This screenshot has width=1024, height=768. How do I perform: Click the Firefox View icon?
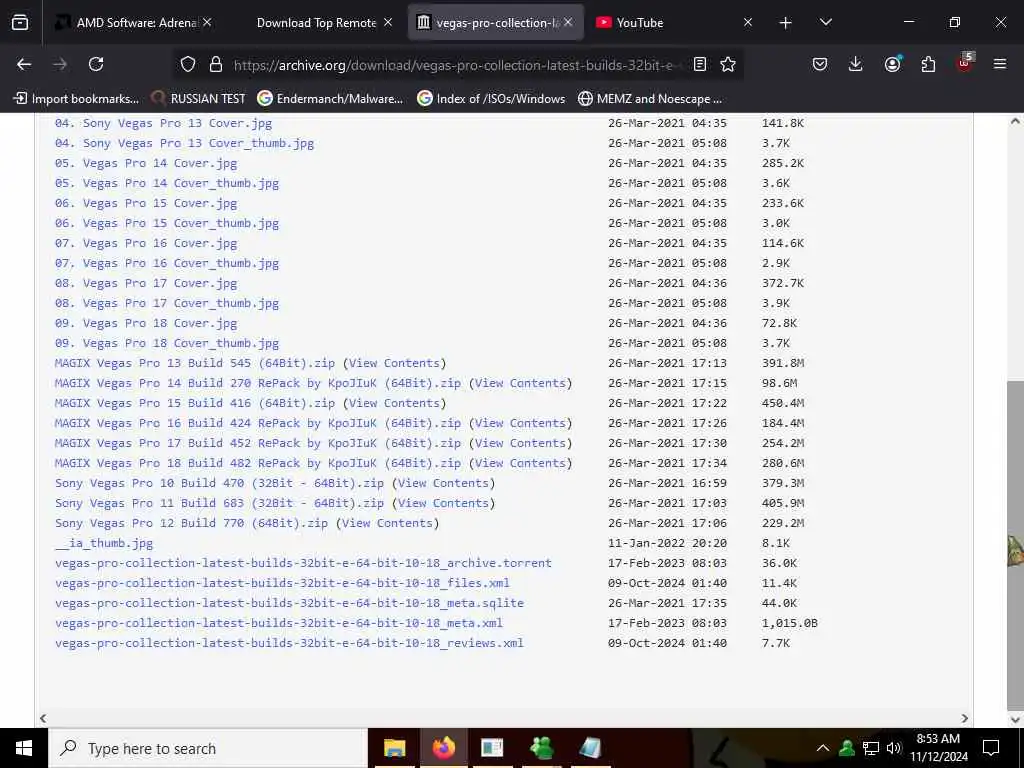pyautogui.click(x=20, y=22)
